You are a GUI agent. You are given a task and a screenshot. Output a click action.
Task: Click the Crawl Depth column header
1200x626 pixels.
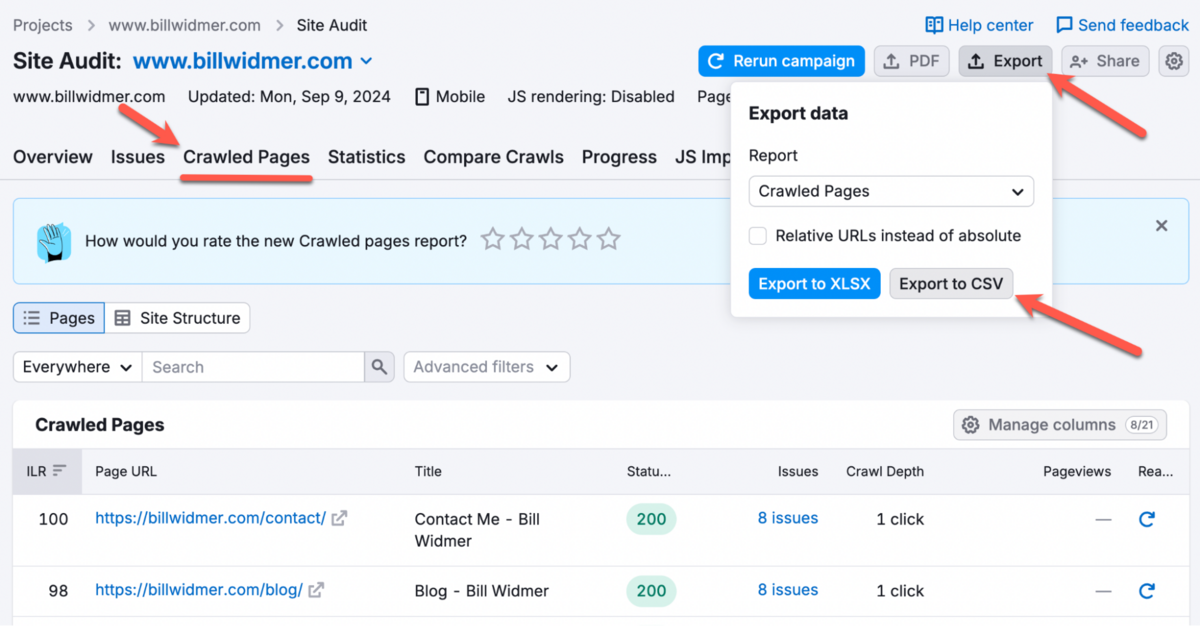coord(885,471)
